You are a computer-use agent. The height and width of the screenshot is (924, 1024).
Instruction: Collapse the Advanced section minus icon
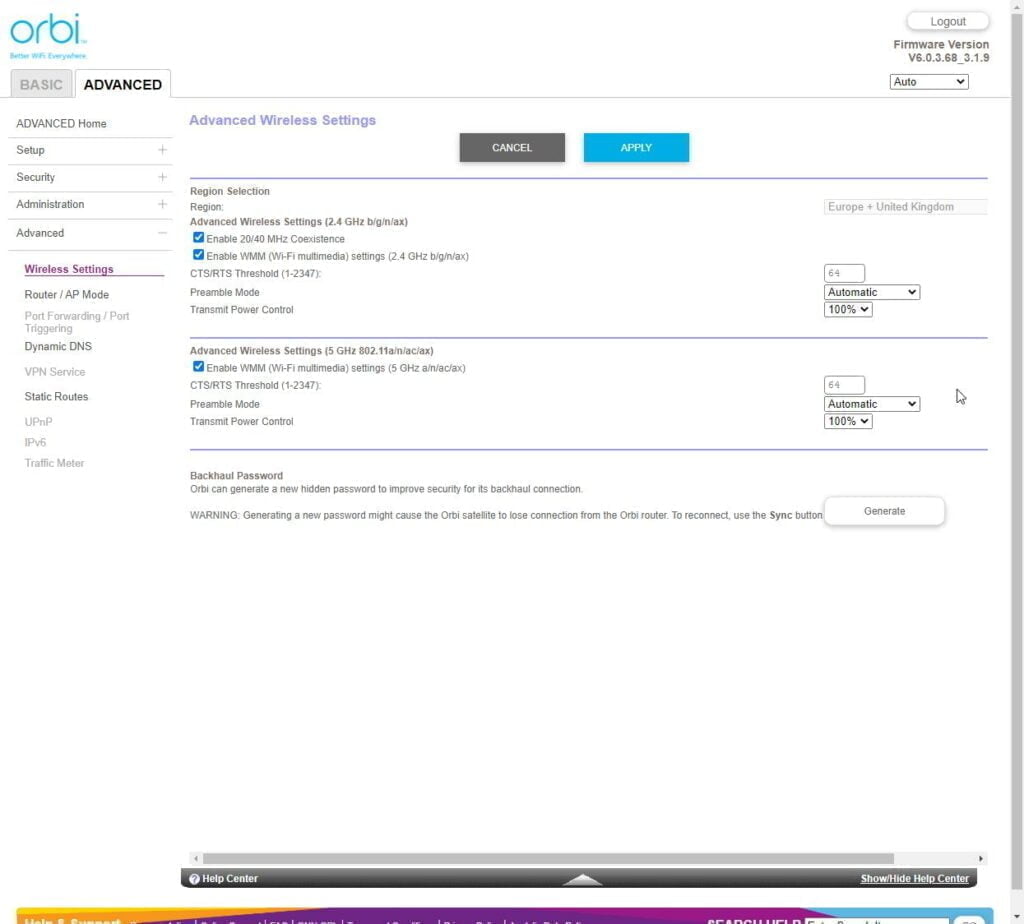pos(162,233)
